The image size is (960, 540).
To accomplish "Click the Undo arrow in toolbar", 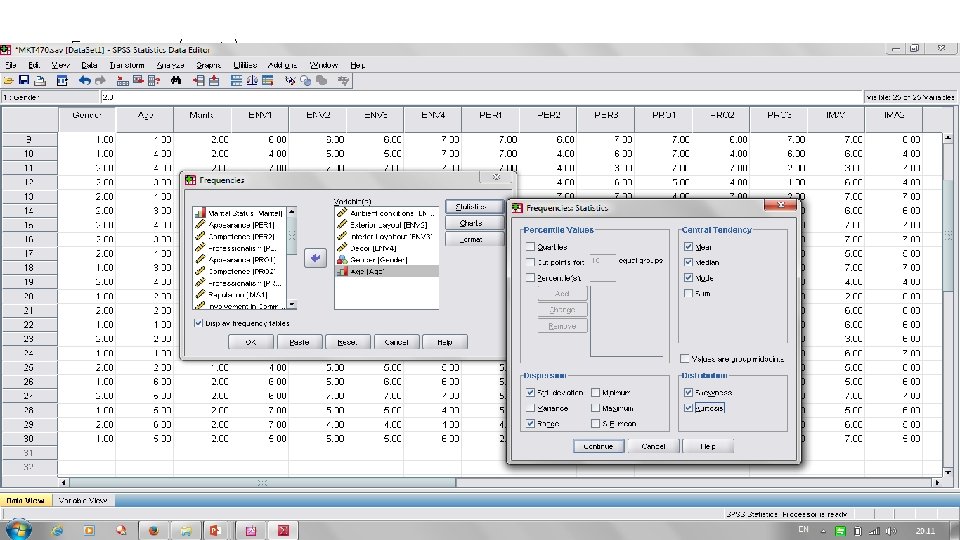I will coord(86,80).
